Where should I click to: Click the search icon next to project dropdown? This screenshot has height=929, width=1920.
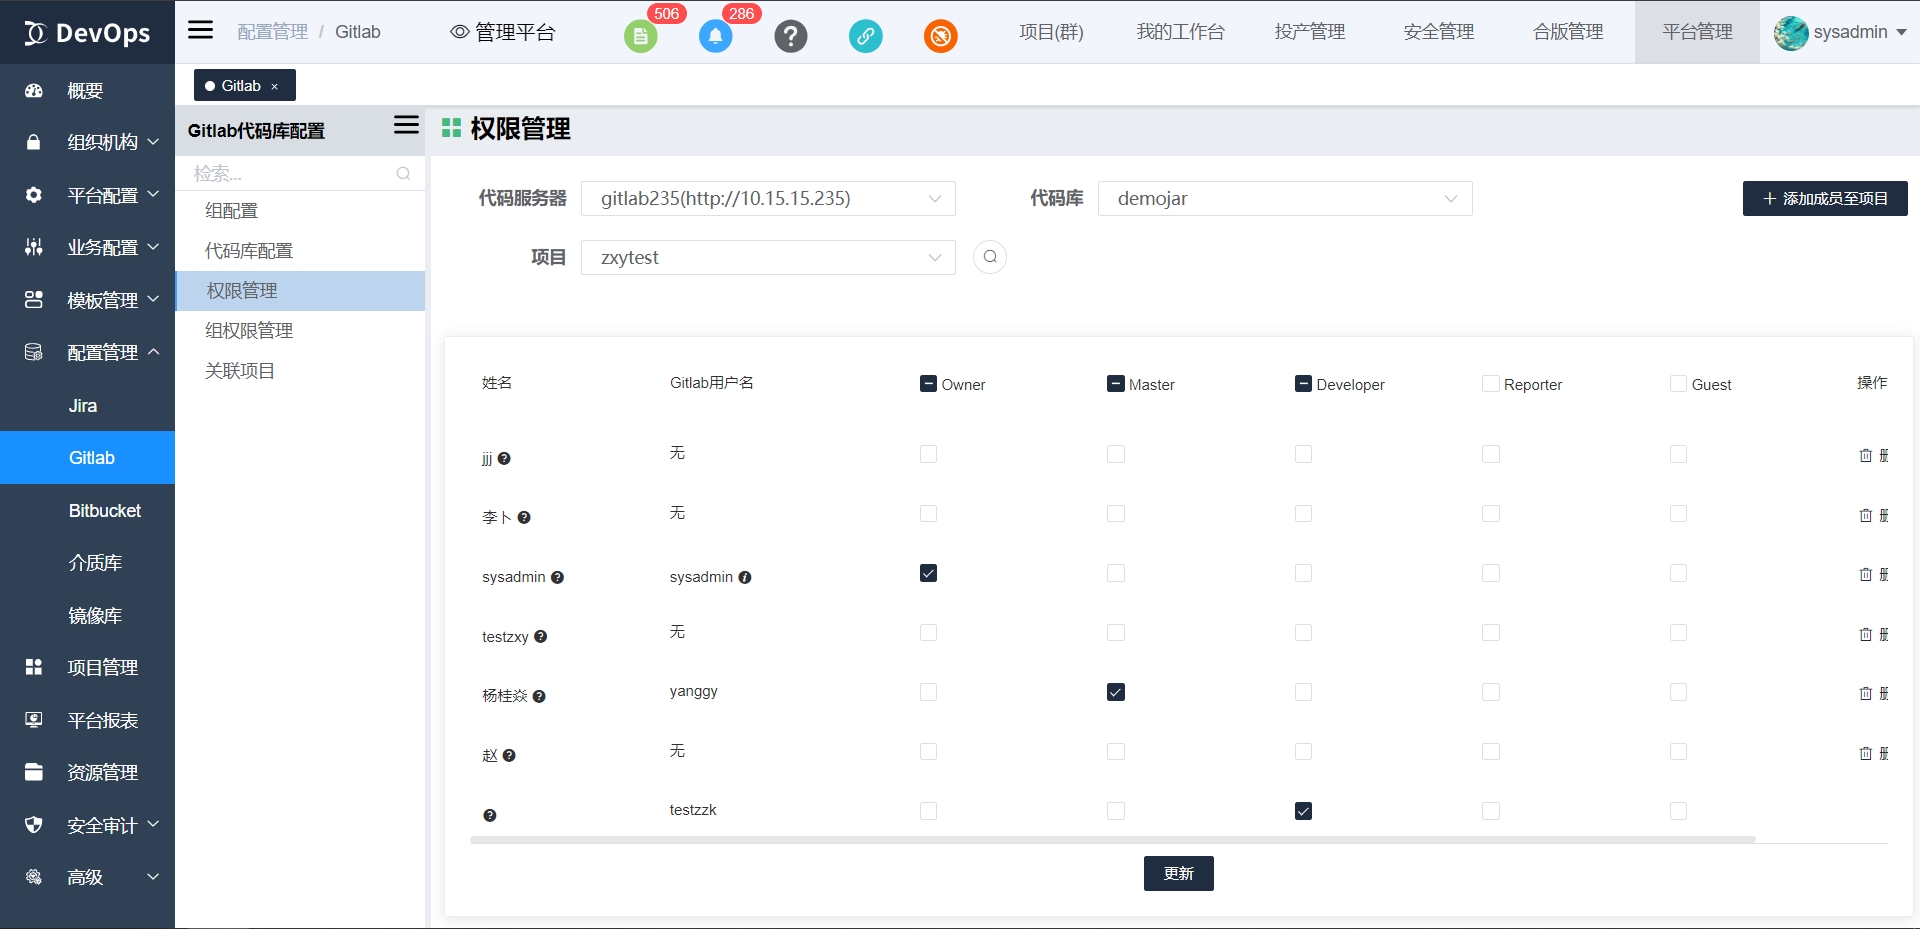pyautogui.click(x=989, y=257)
